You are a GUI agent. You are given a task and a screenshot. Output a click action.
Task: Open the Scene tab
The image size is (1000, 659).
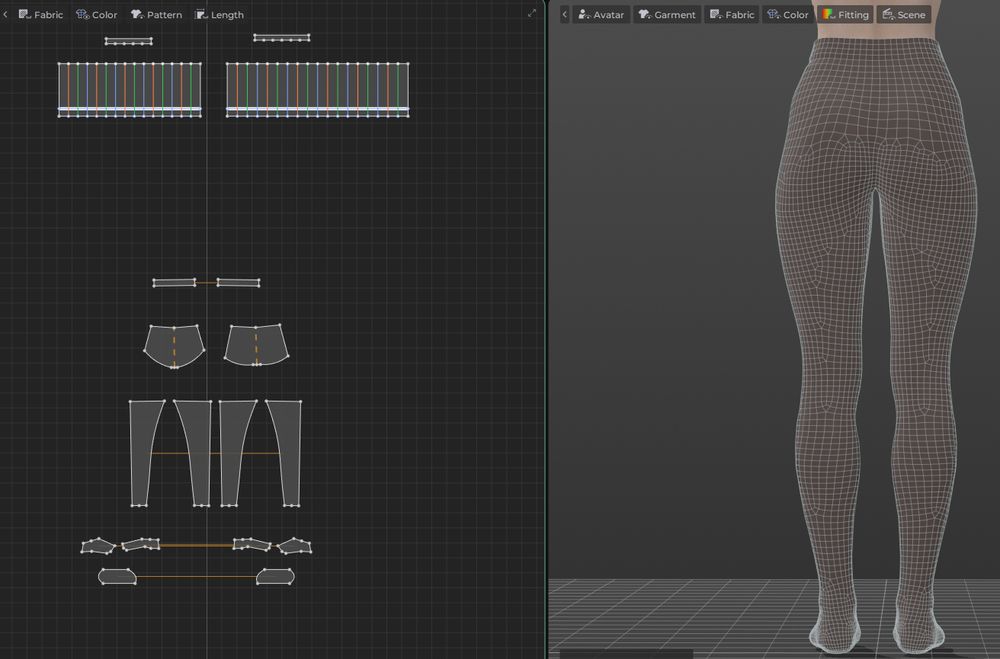pyautogui.click(x=904, y=14)
